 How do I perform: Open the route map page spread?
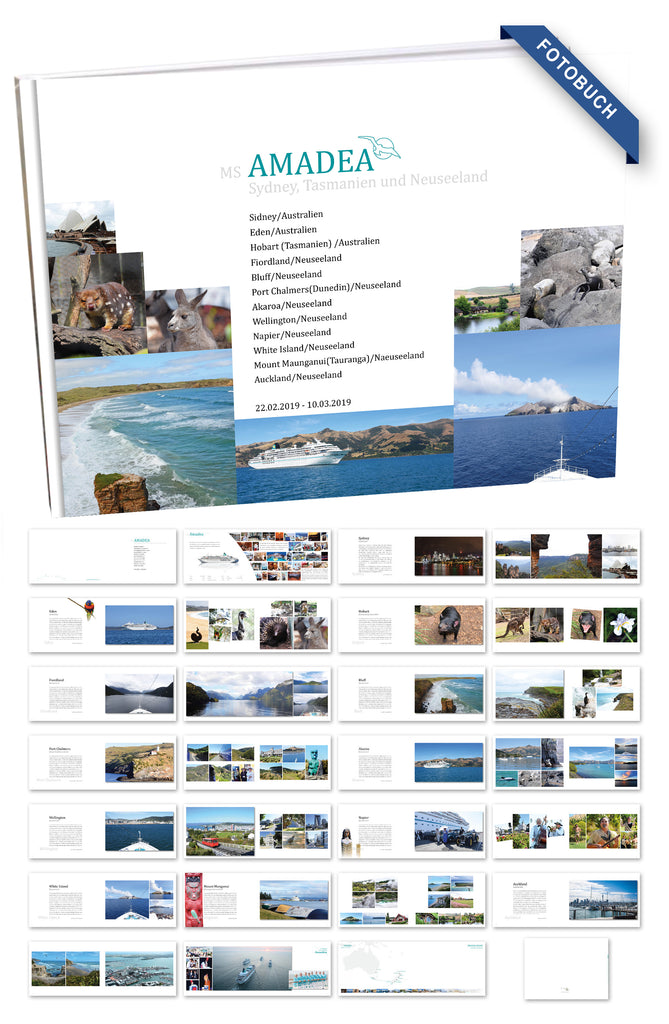(411, 967)
